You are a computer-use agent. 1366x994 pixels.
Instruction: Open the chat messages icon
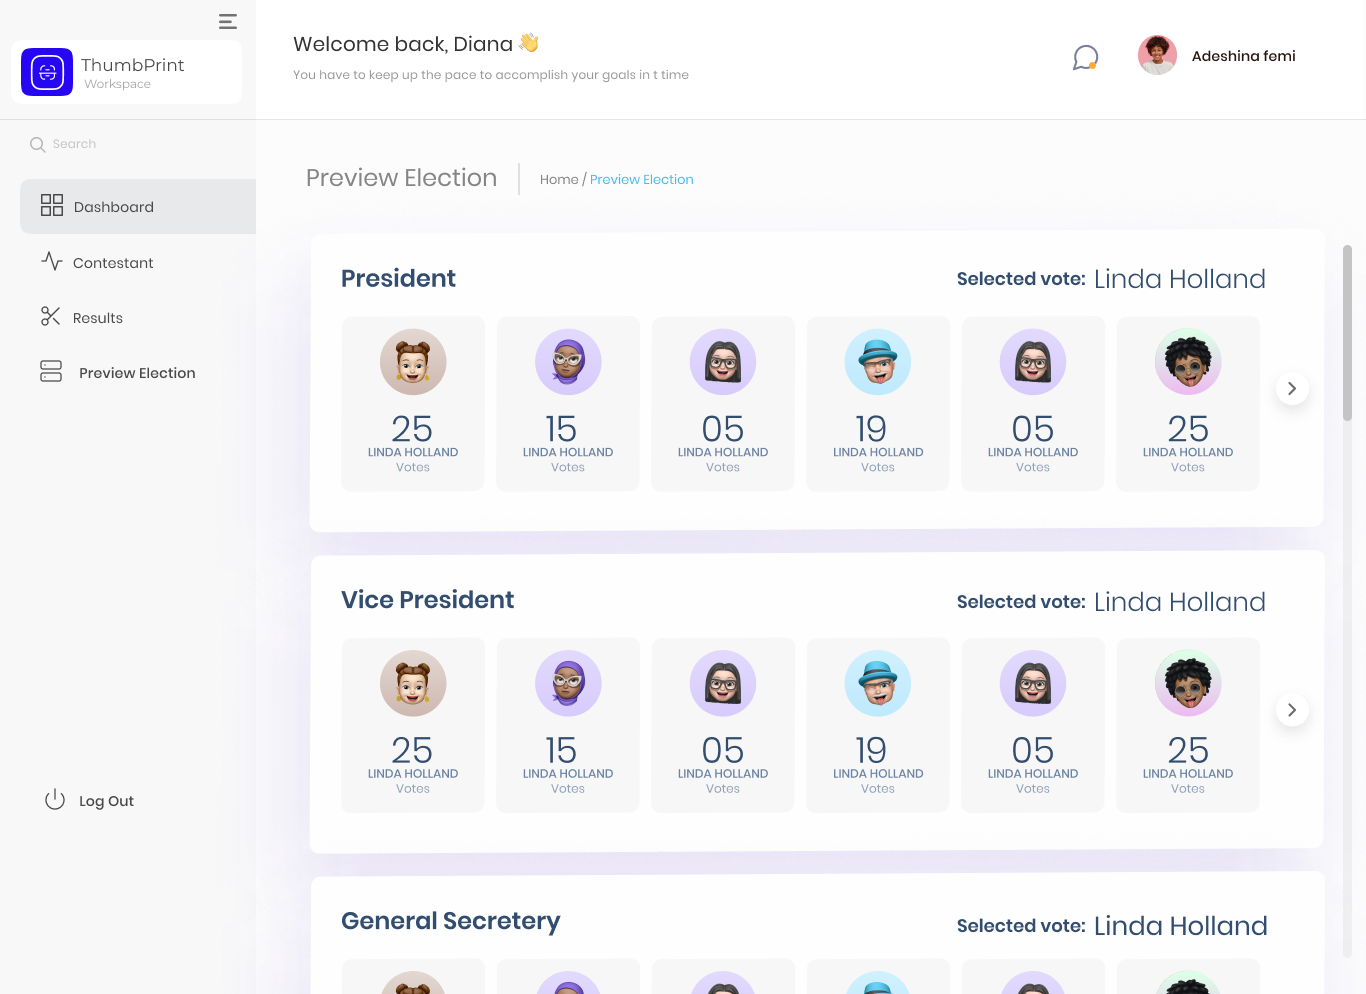point(1085,57)
